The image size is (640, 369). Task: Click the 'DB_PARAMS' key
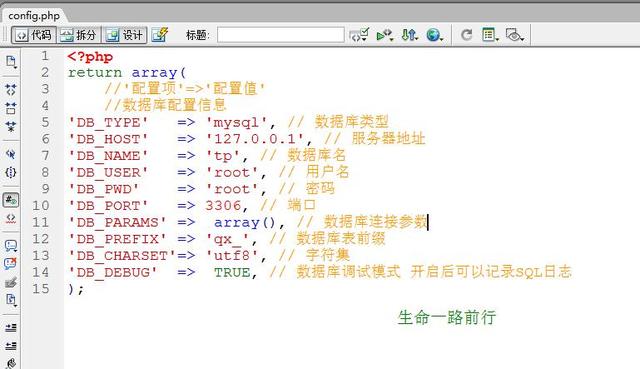point(117,223)
